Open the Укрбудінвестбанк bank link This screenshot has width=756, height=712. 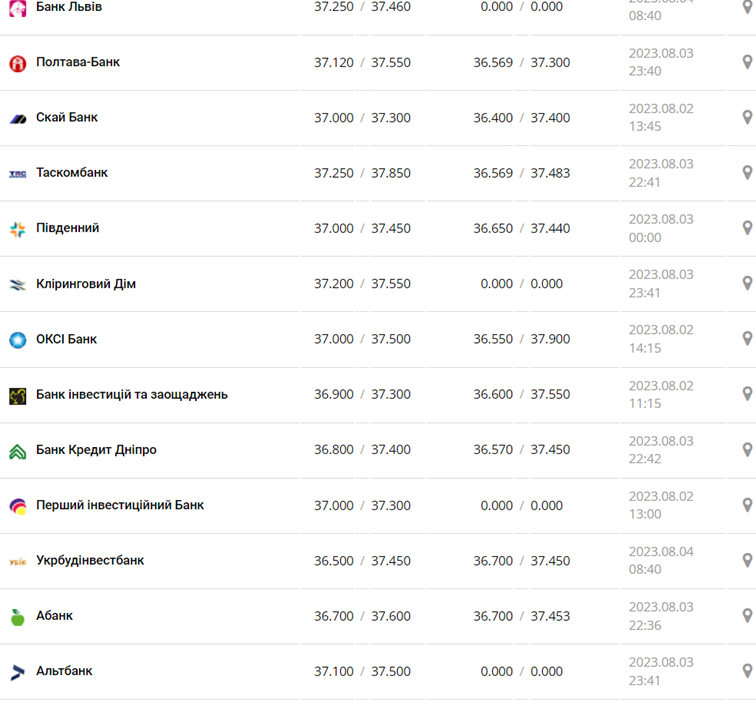tap(90, 560)
